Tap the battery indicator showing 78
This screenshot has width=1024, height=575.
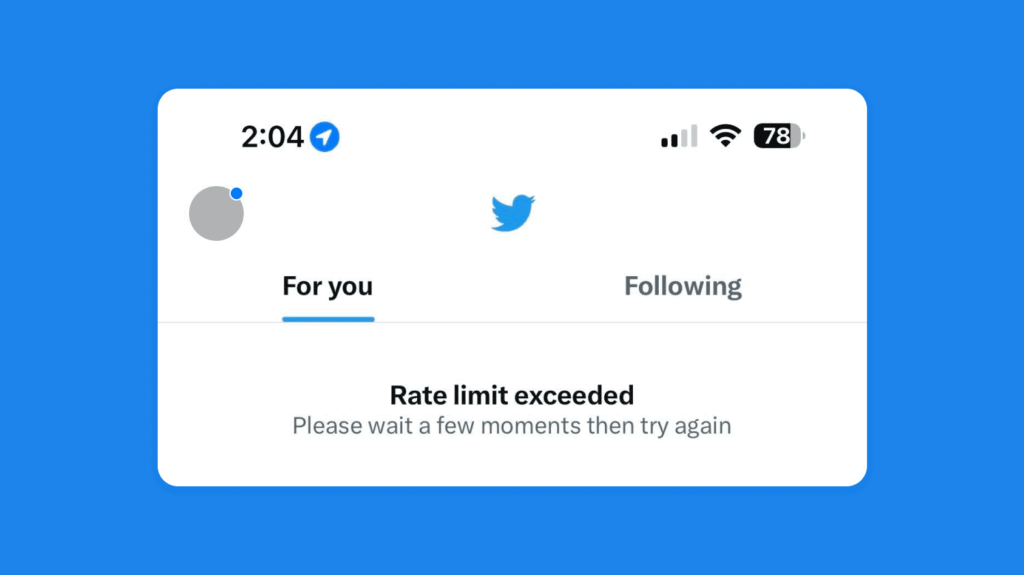pos(777,136)
